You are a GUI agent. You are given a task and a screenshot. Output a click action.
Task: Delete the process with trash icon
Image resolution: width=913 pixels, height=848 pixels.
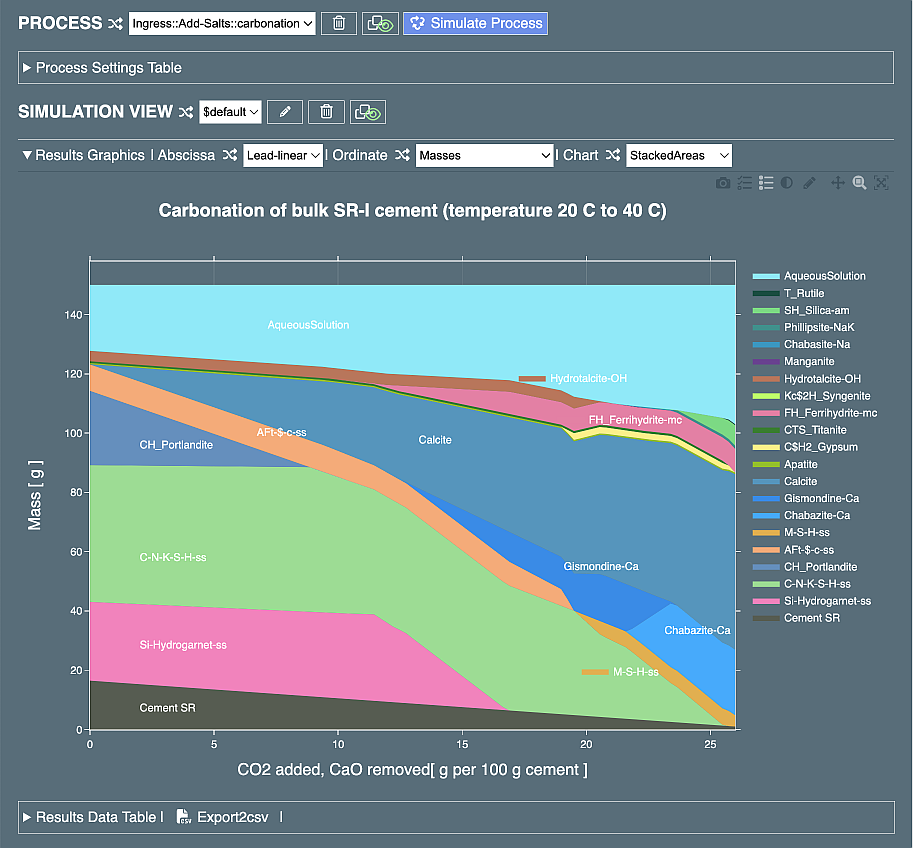(339, 23)
